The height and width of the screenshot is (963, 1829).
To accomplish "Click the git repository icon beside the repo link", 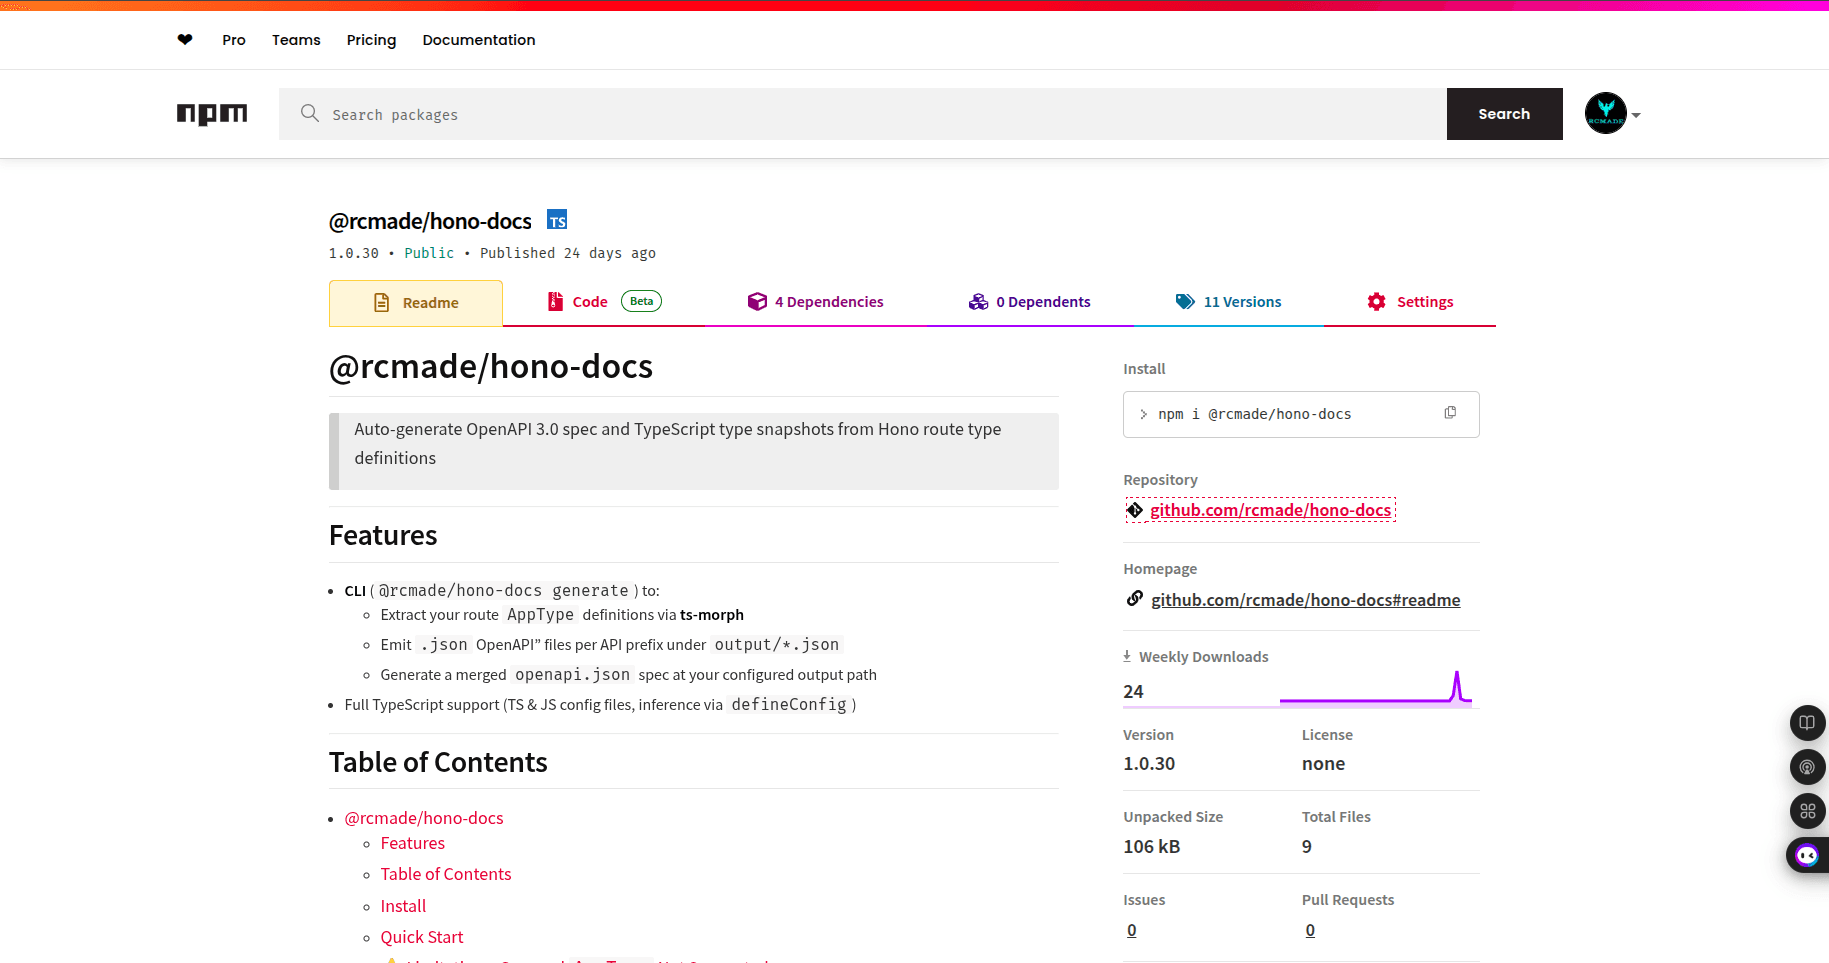I will tap(1135, 510).
